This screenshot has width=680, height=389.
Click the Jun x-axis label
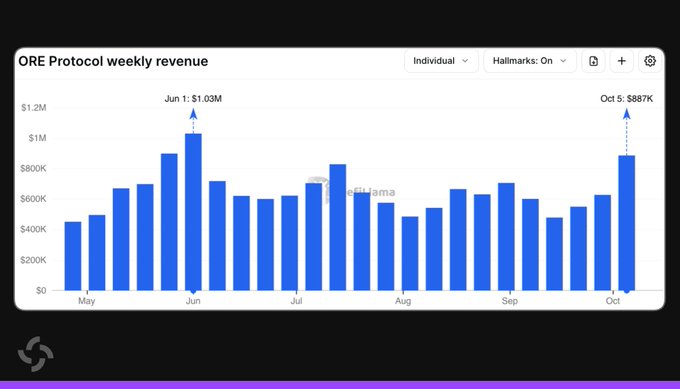(x=193, y=301)
